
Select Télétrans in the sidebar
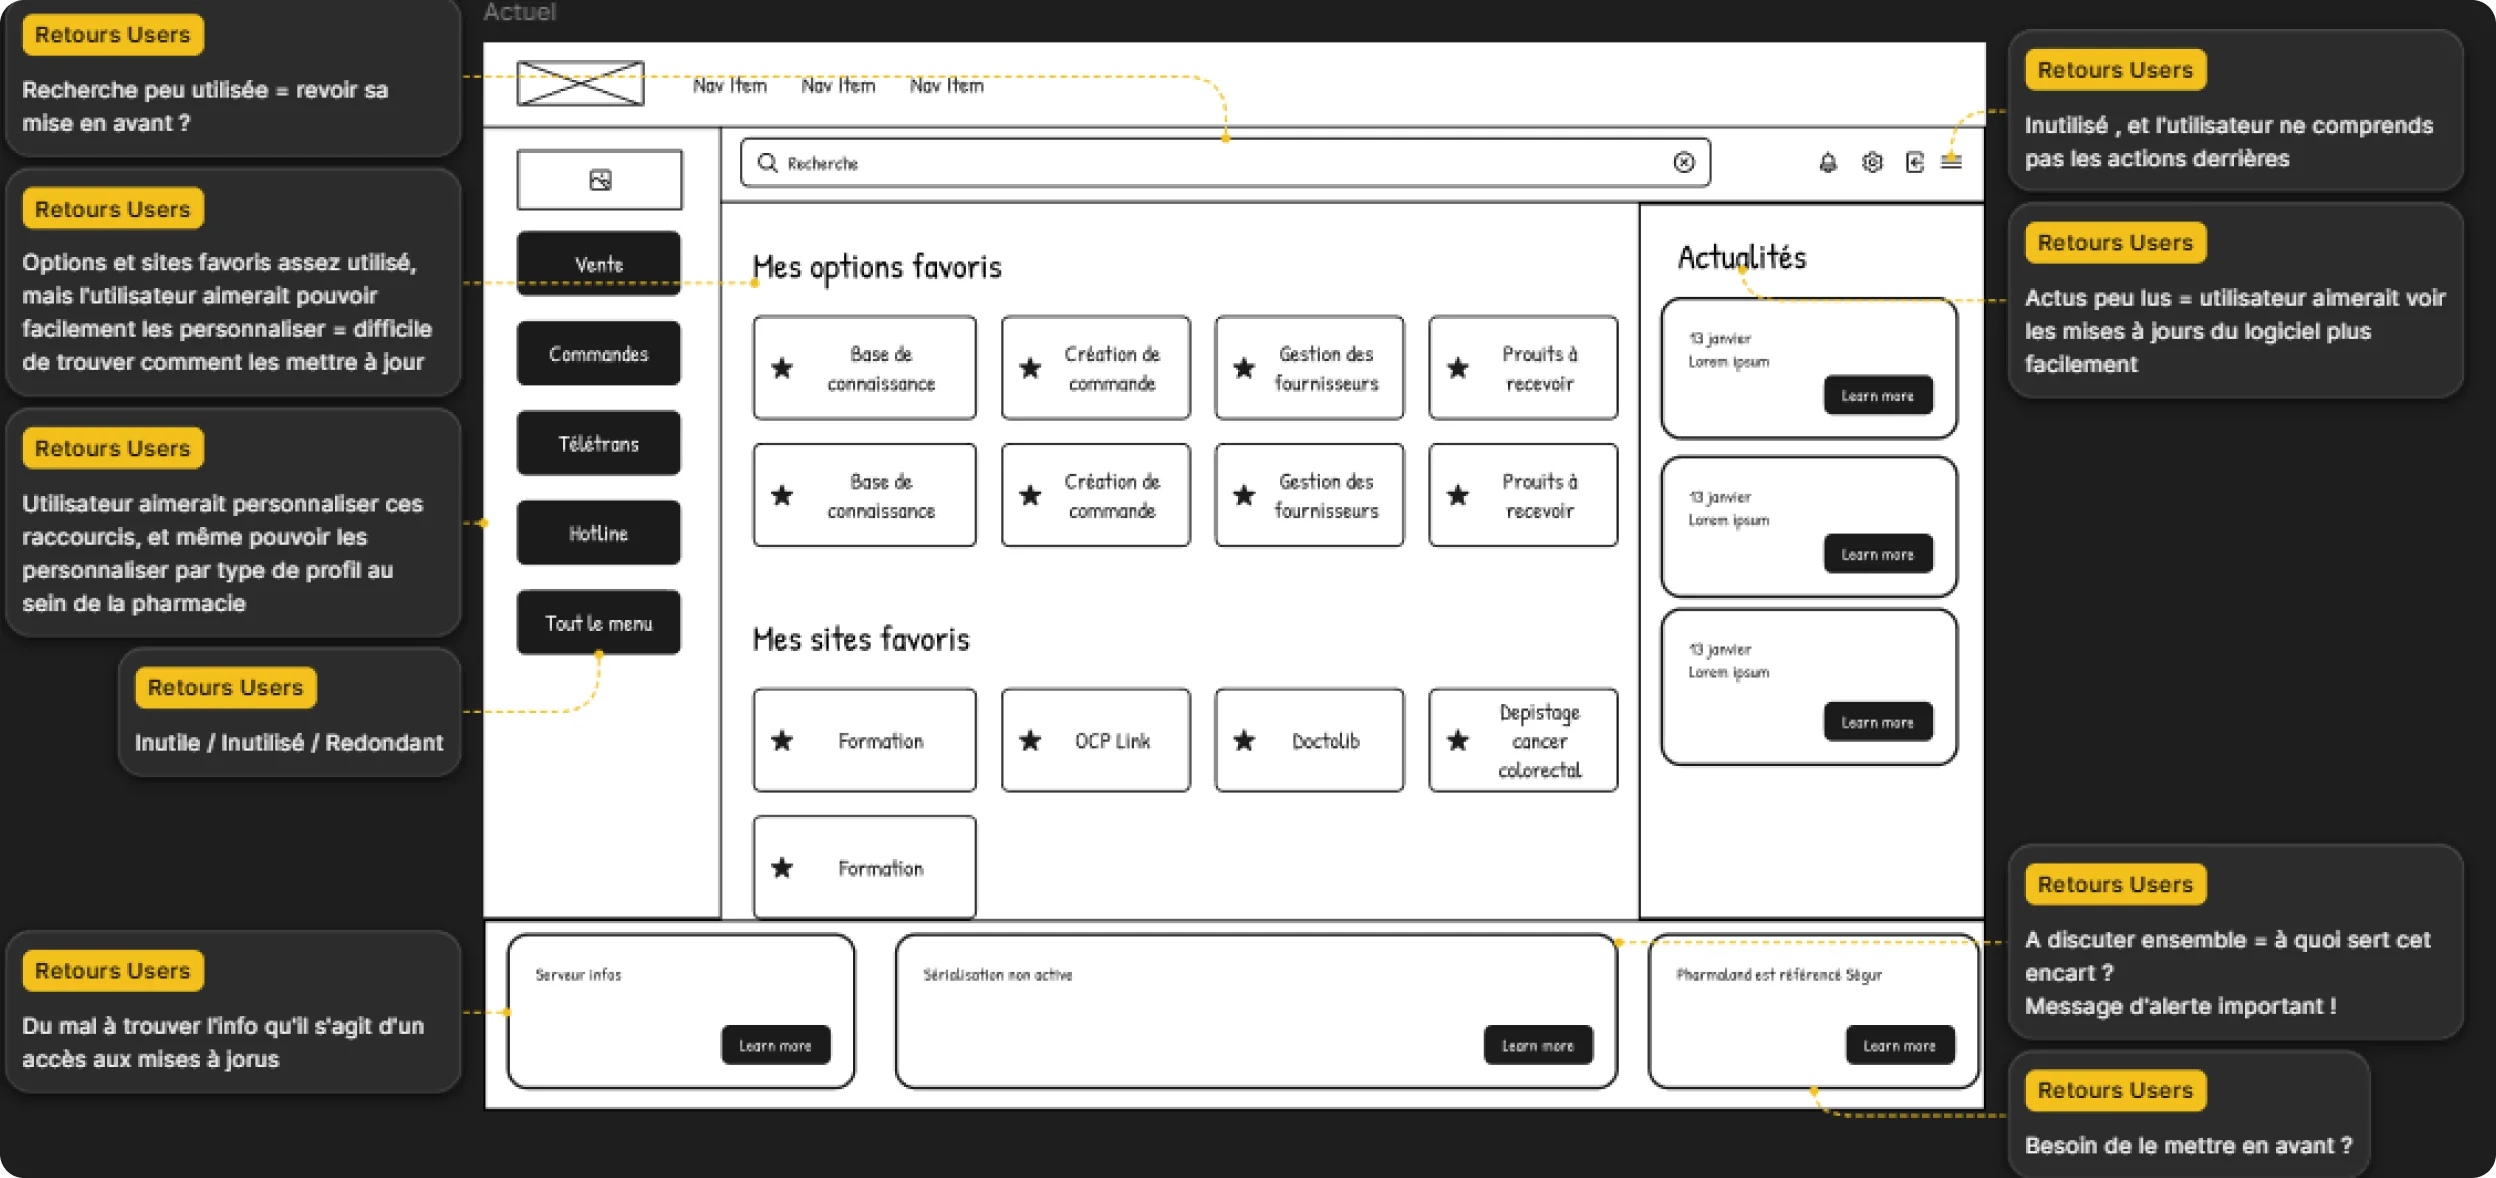598,443
